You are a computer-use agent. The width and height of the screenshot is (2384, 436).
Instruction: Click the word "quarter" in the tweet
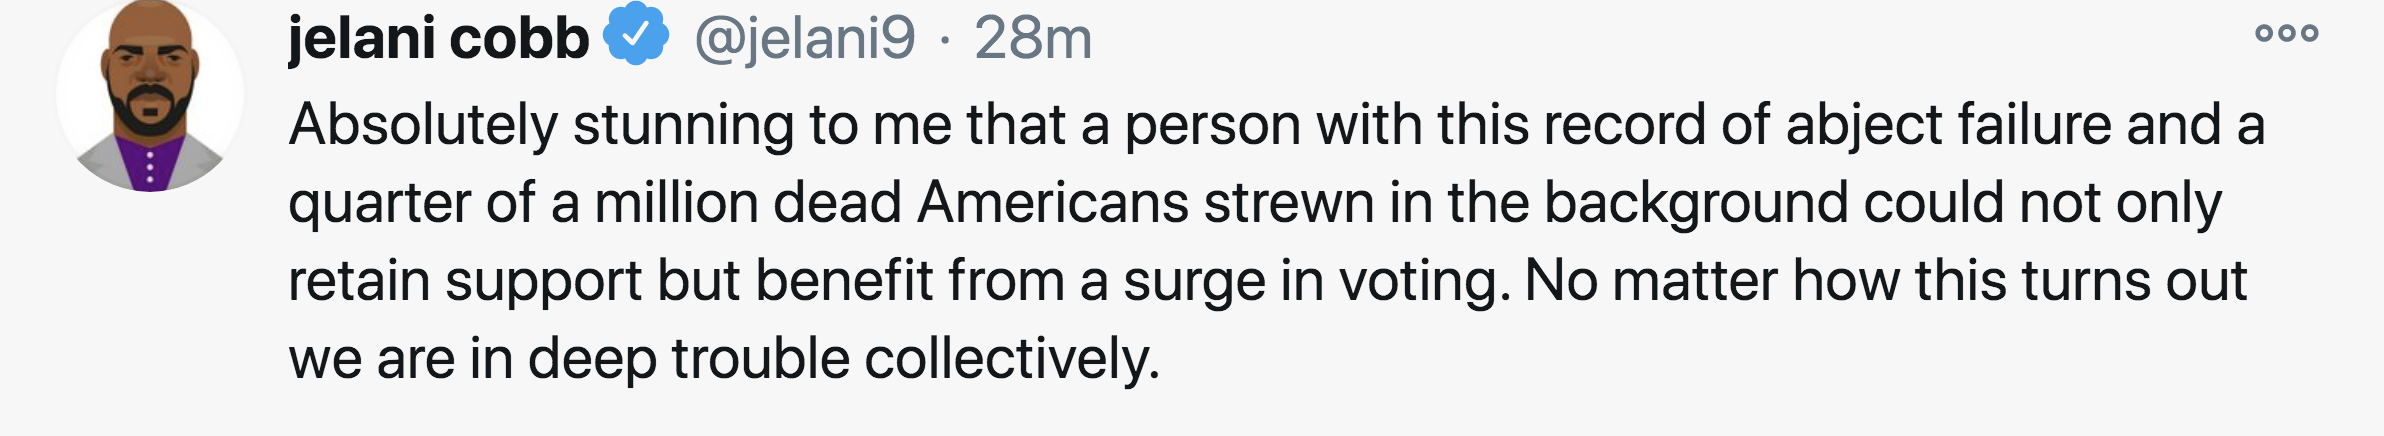coord(380,203)
